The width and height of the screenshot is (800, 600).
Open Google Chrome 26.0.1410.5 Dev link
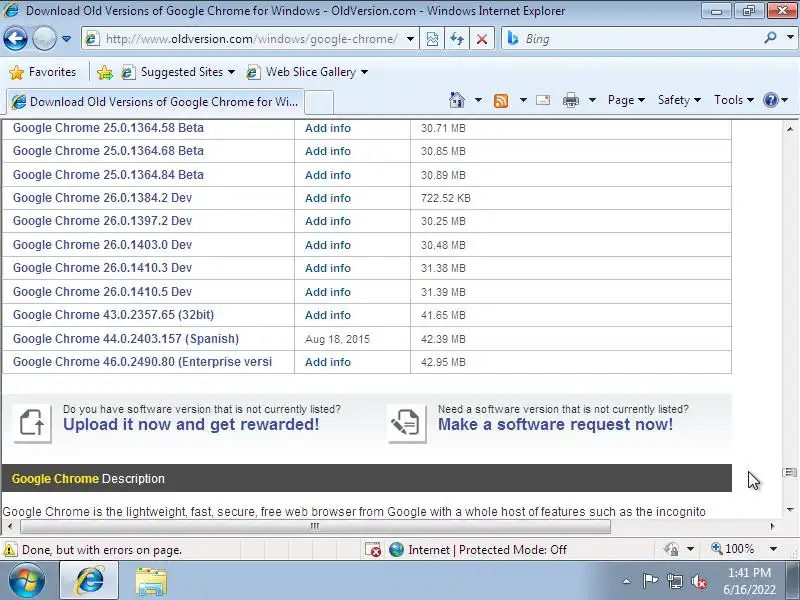point(103,292)
